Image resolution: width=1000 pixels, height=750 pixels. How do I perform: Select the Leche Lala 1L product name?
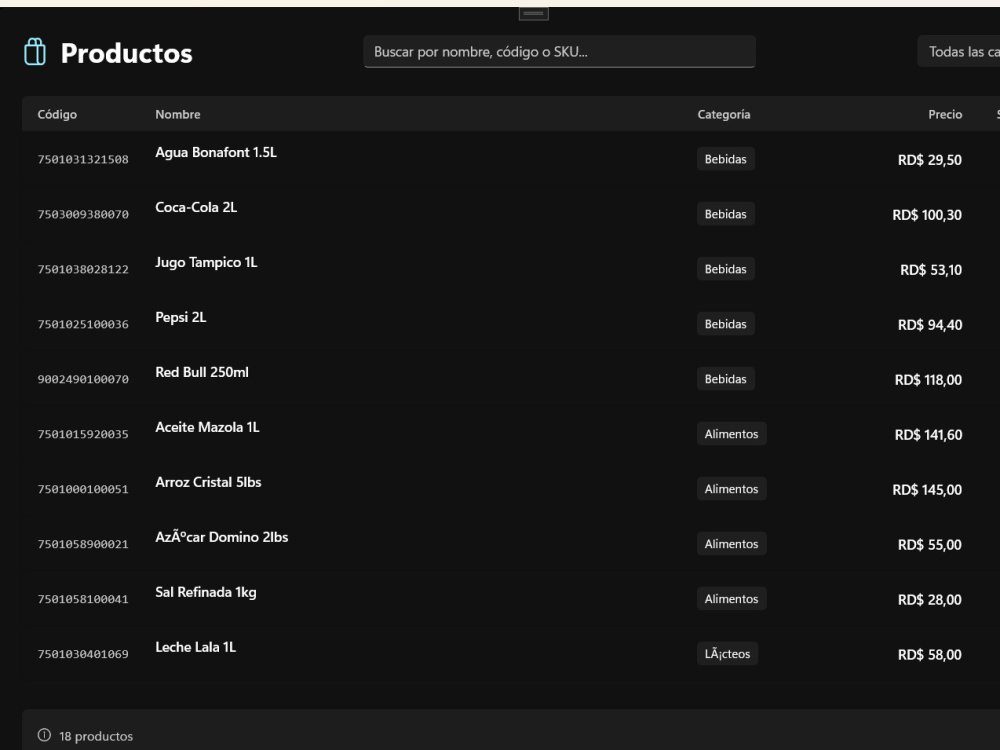195,647
